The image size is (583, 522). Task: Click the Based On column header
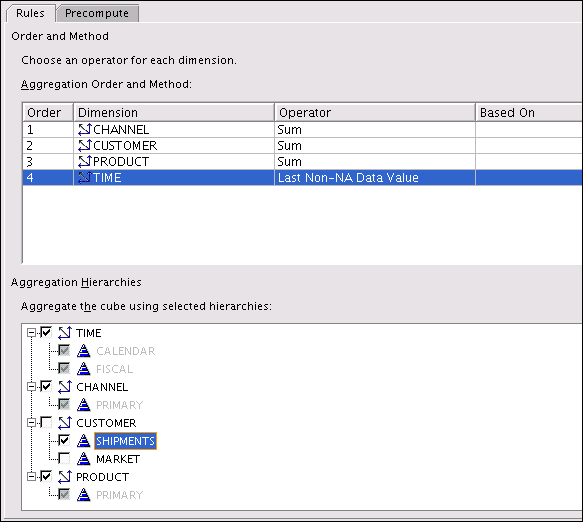(x=529, y=112)
